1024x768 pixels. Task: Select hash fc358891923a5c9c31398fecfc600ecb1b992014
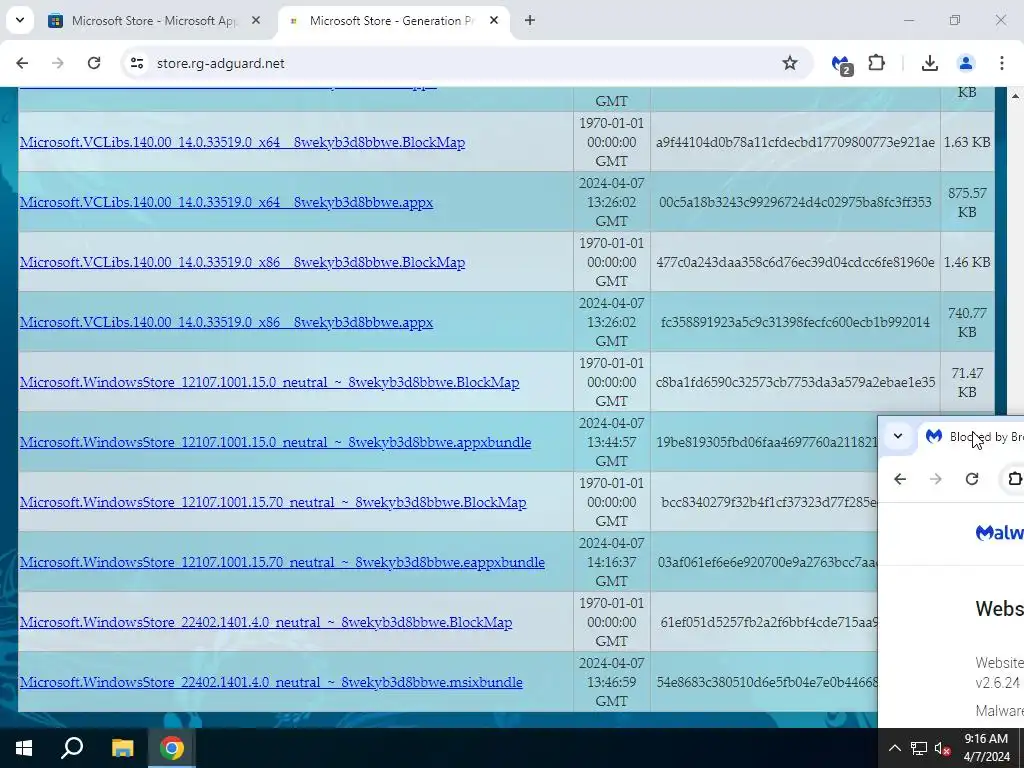click(x=795, y=323)
